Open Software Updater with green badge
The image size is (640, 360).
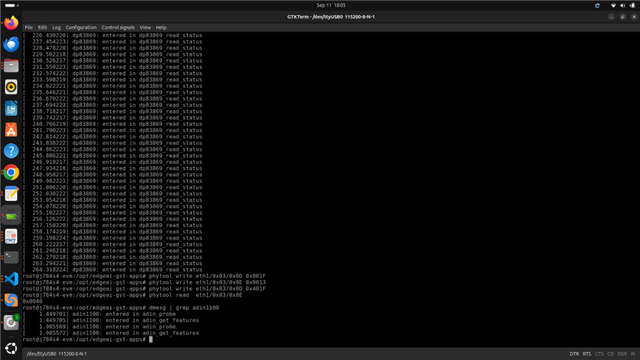11,322
